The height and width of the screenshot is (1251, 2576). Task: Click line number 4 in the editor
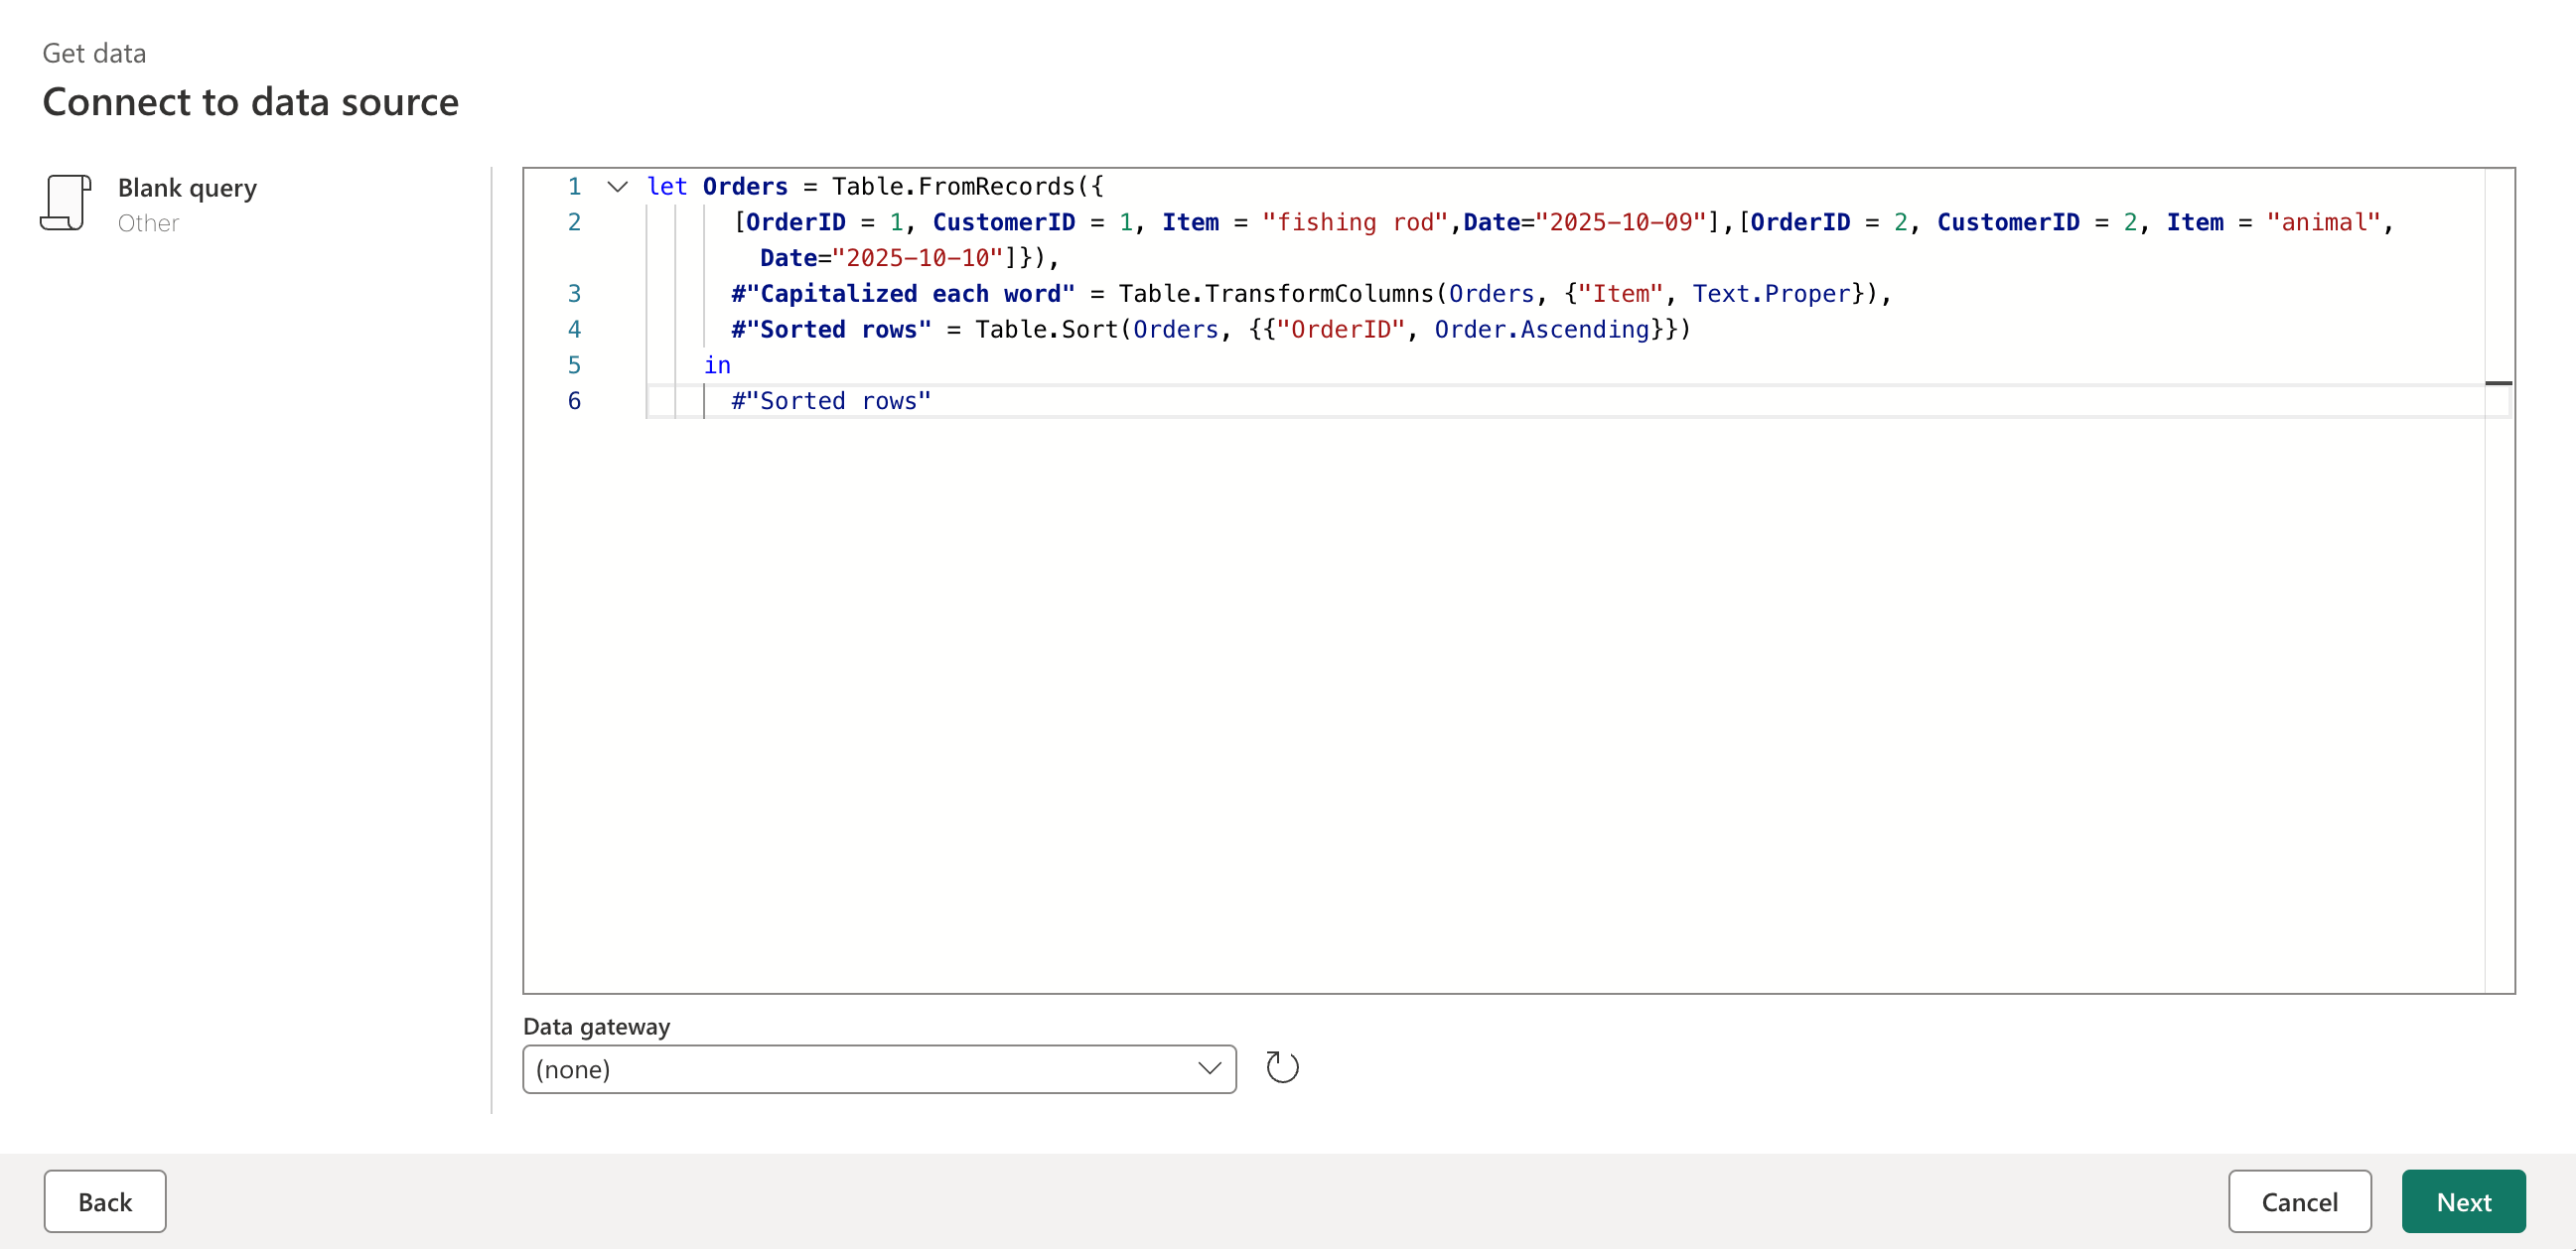click(574, 329)
